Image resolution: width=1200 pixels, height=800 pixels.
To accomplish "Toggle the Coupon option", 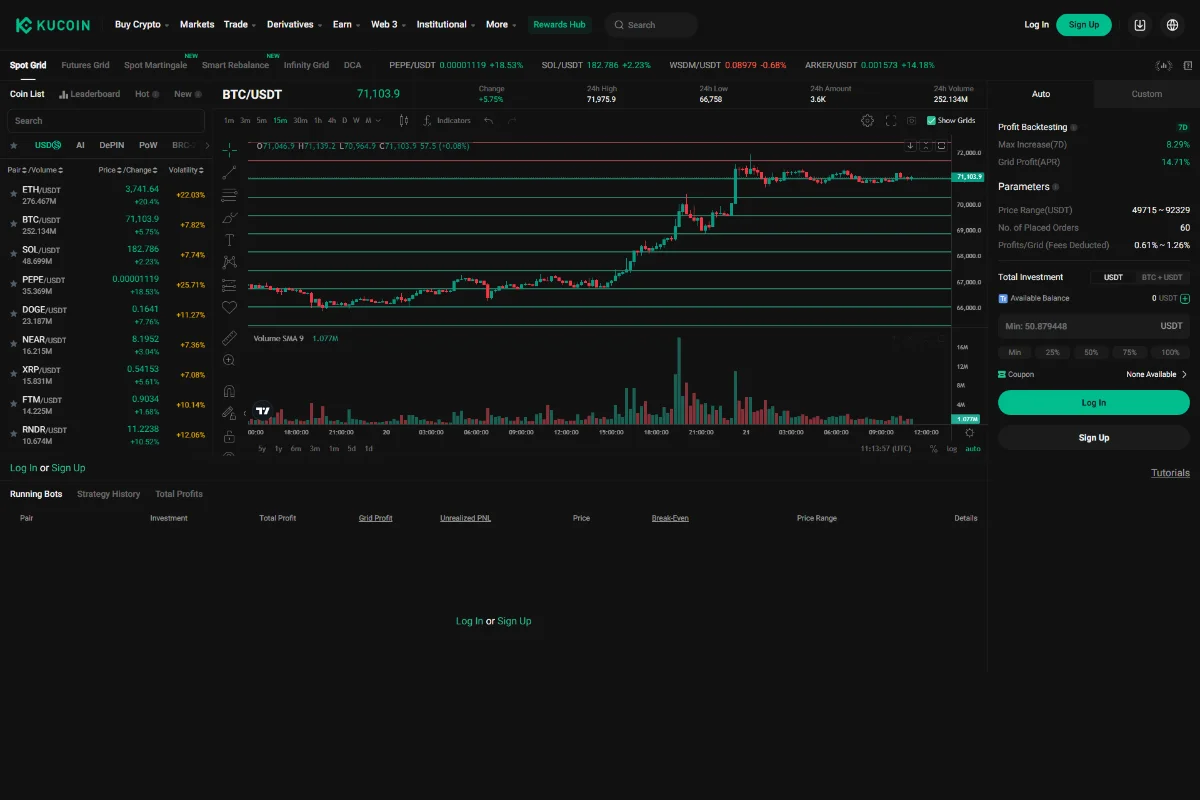I will point(1022,374).
